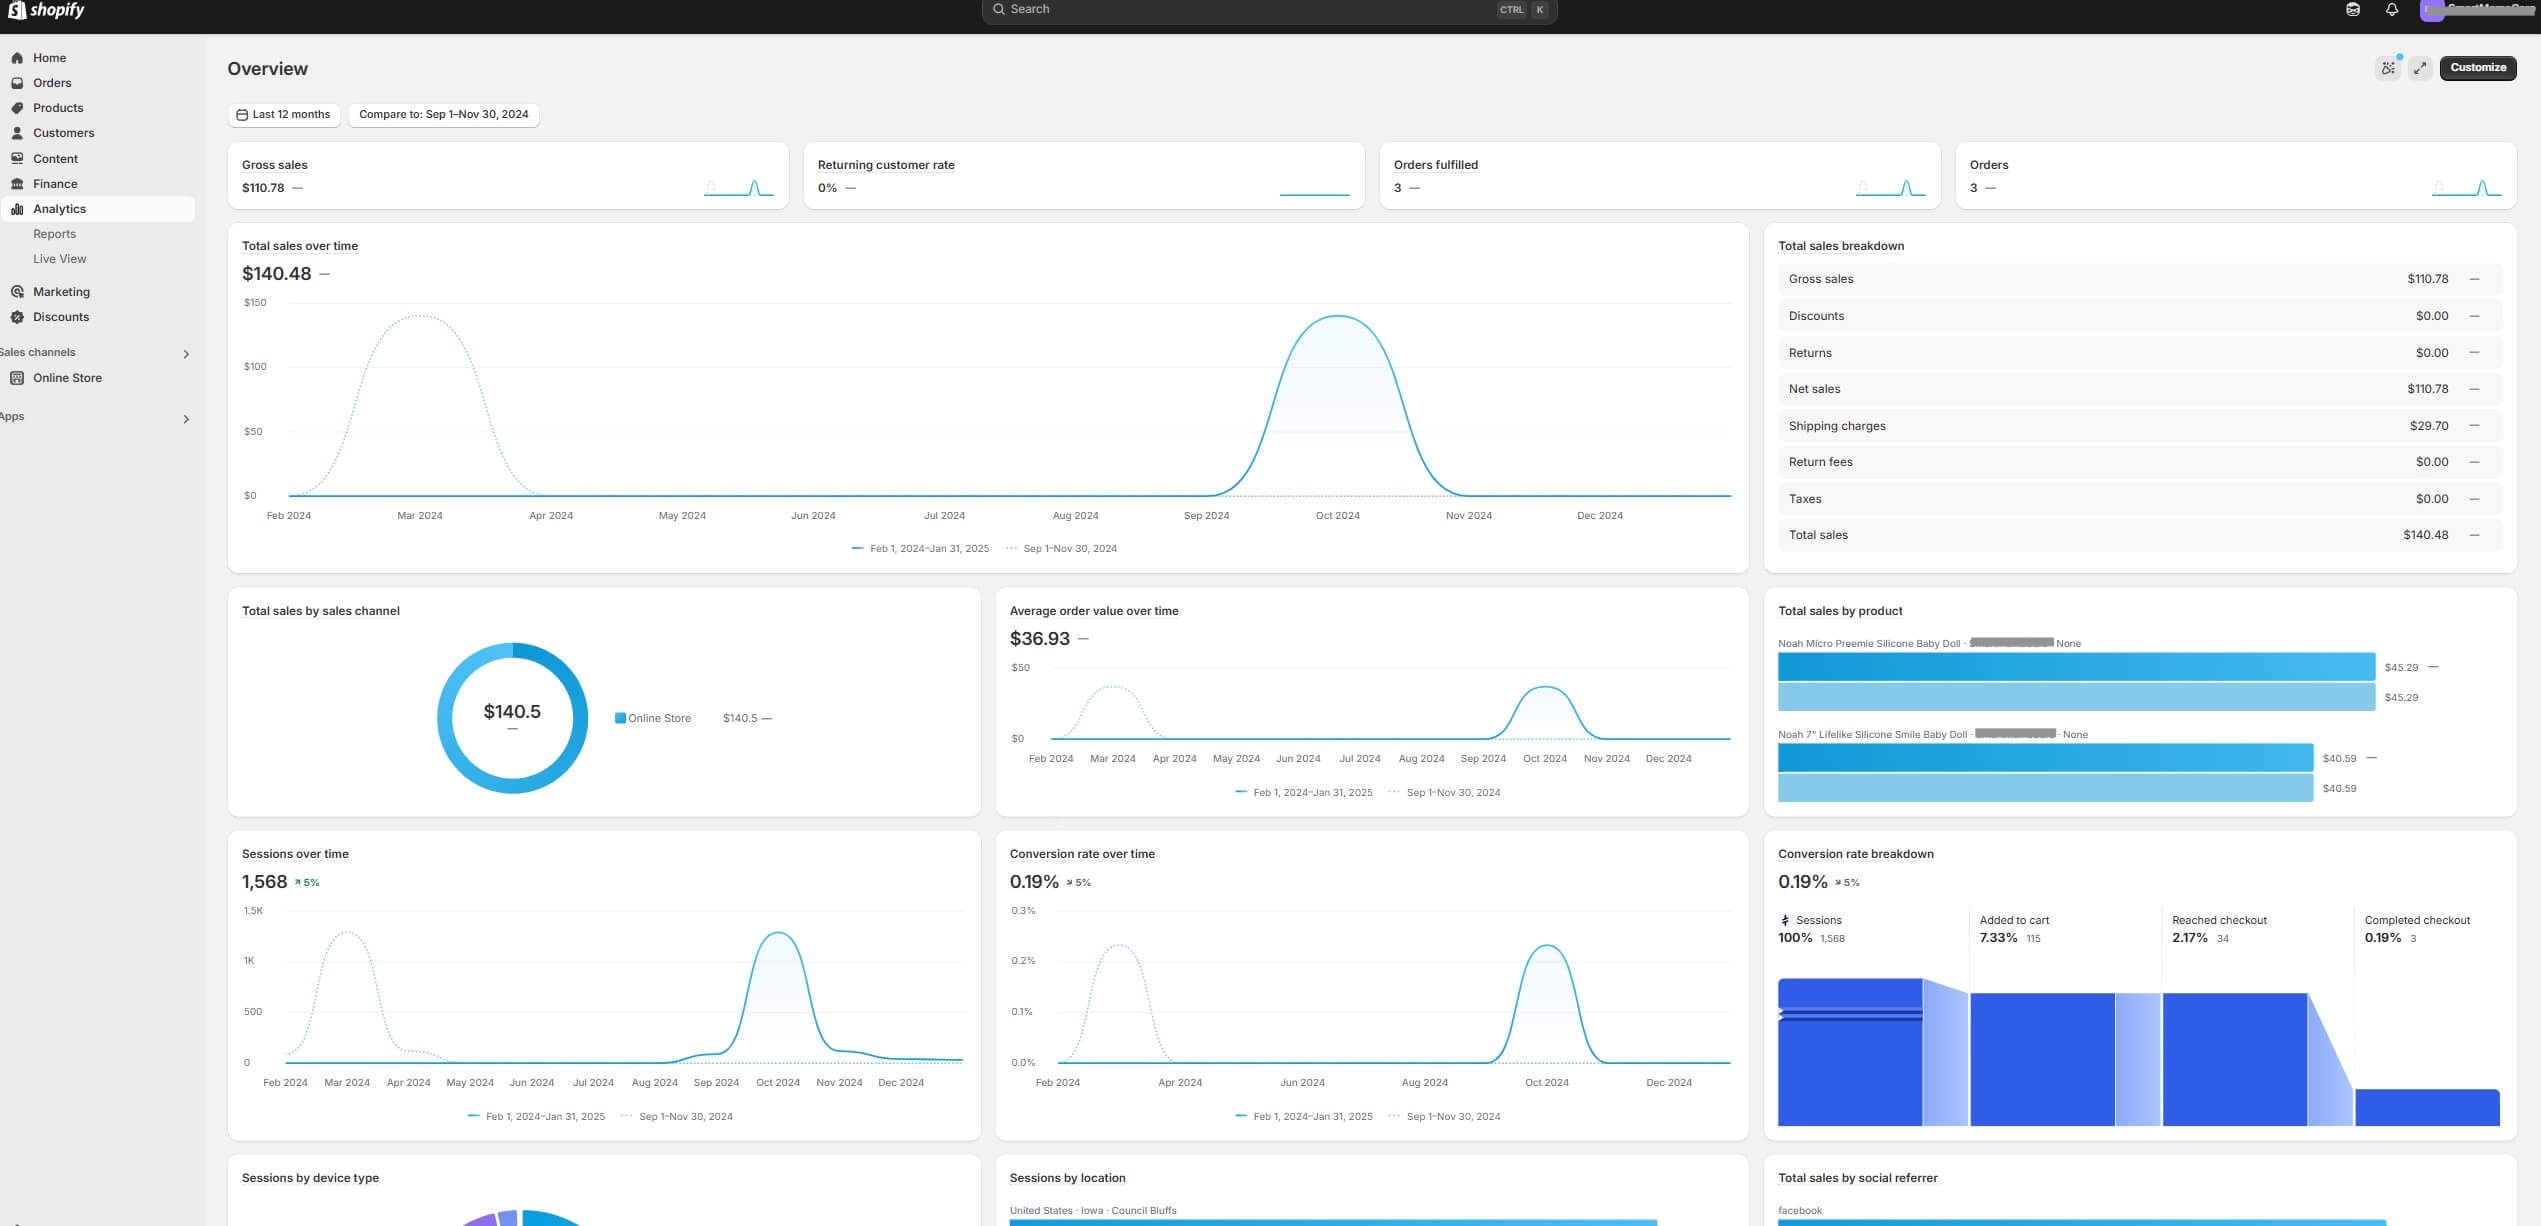
Task: Click the Customize button
Action: pyautogui.click(x=2477, y=68)
